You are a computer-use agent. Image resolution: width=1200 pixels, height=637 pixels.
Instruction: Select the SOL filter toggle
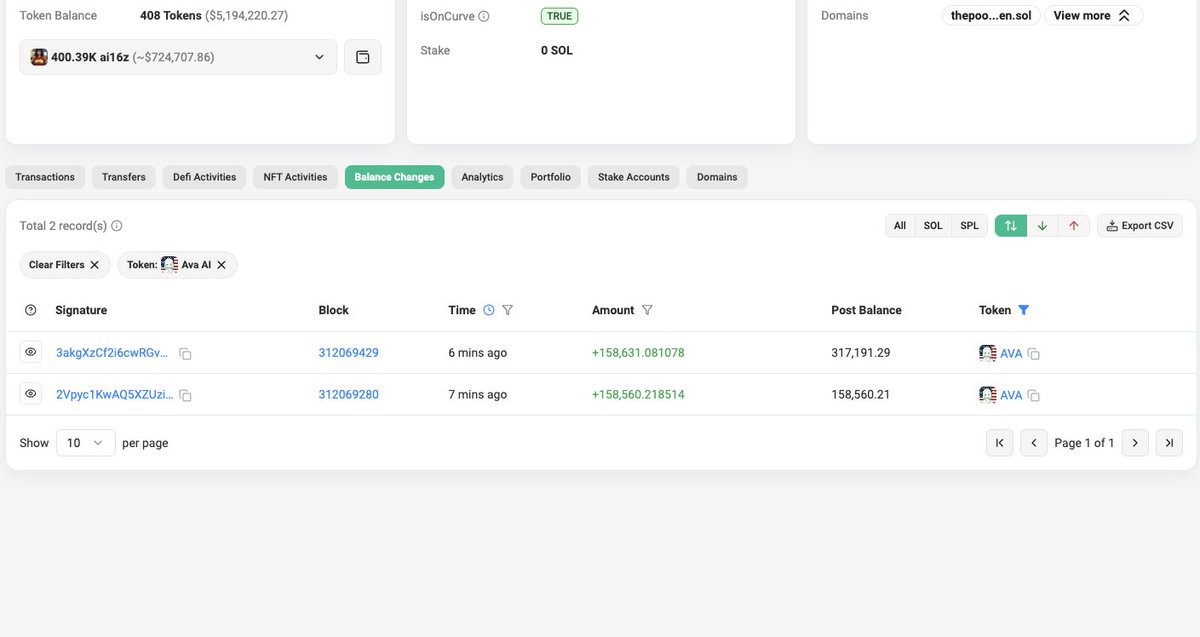pos(933,226)
